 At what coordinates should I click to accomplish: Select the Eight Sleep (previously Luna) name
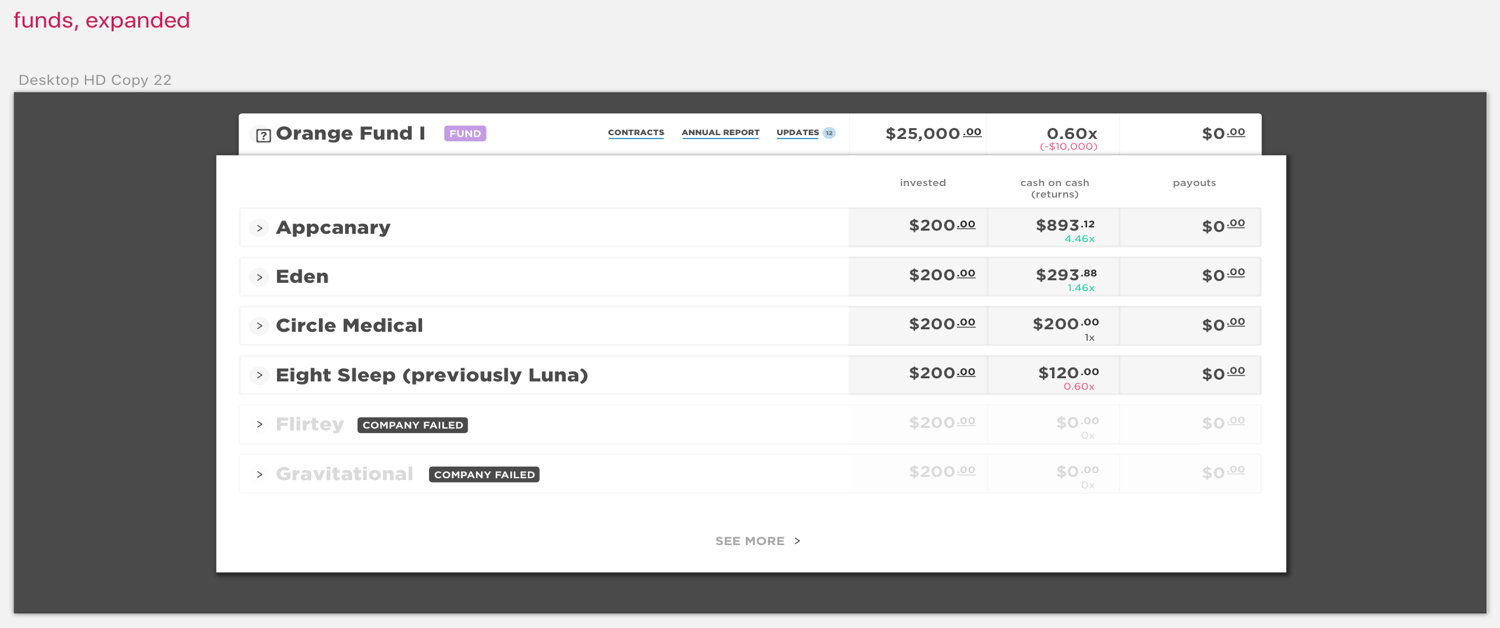pyautogui.click(x=432, y=375)
